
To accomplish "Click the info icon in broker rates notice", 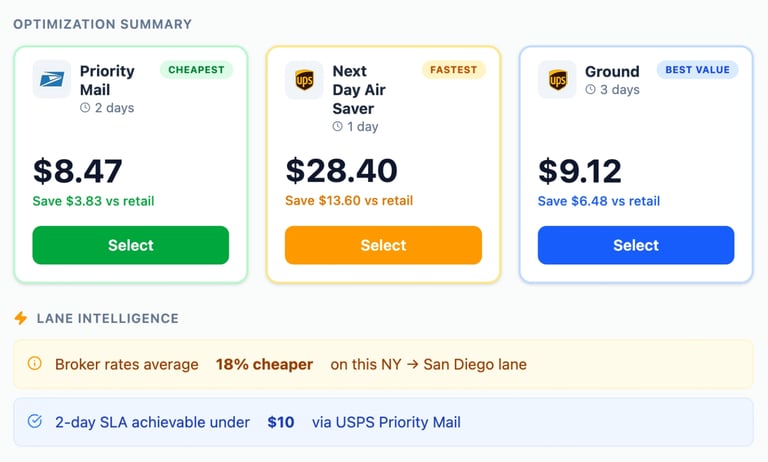I will 35,364.
